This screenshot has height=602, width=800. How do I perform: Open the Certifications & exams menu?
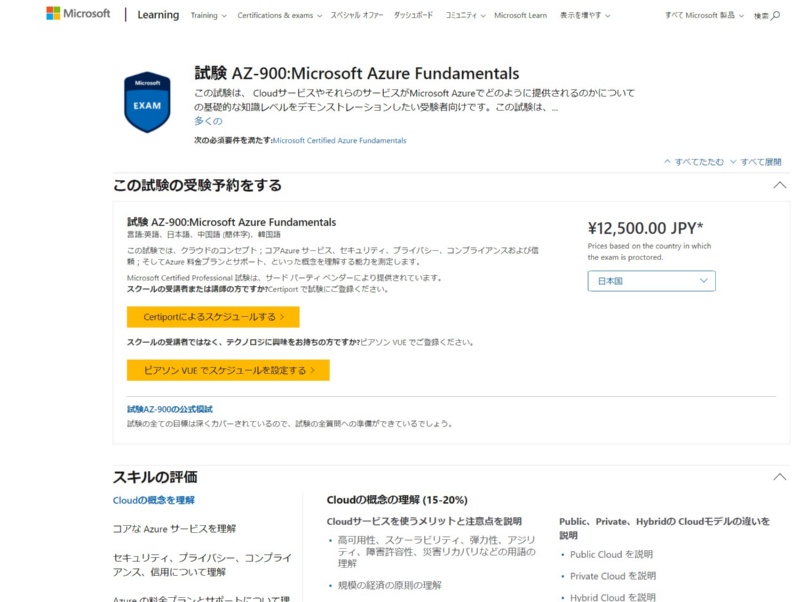pos(281,16)
